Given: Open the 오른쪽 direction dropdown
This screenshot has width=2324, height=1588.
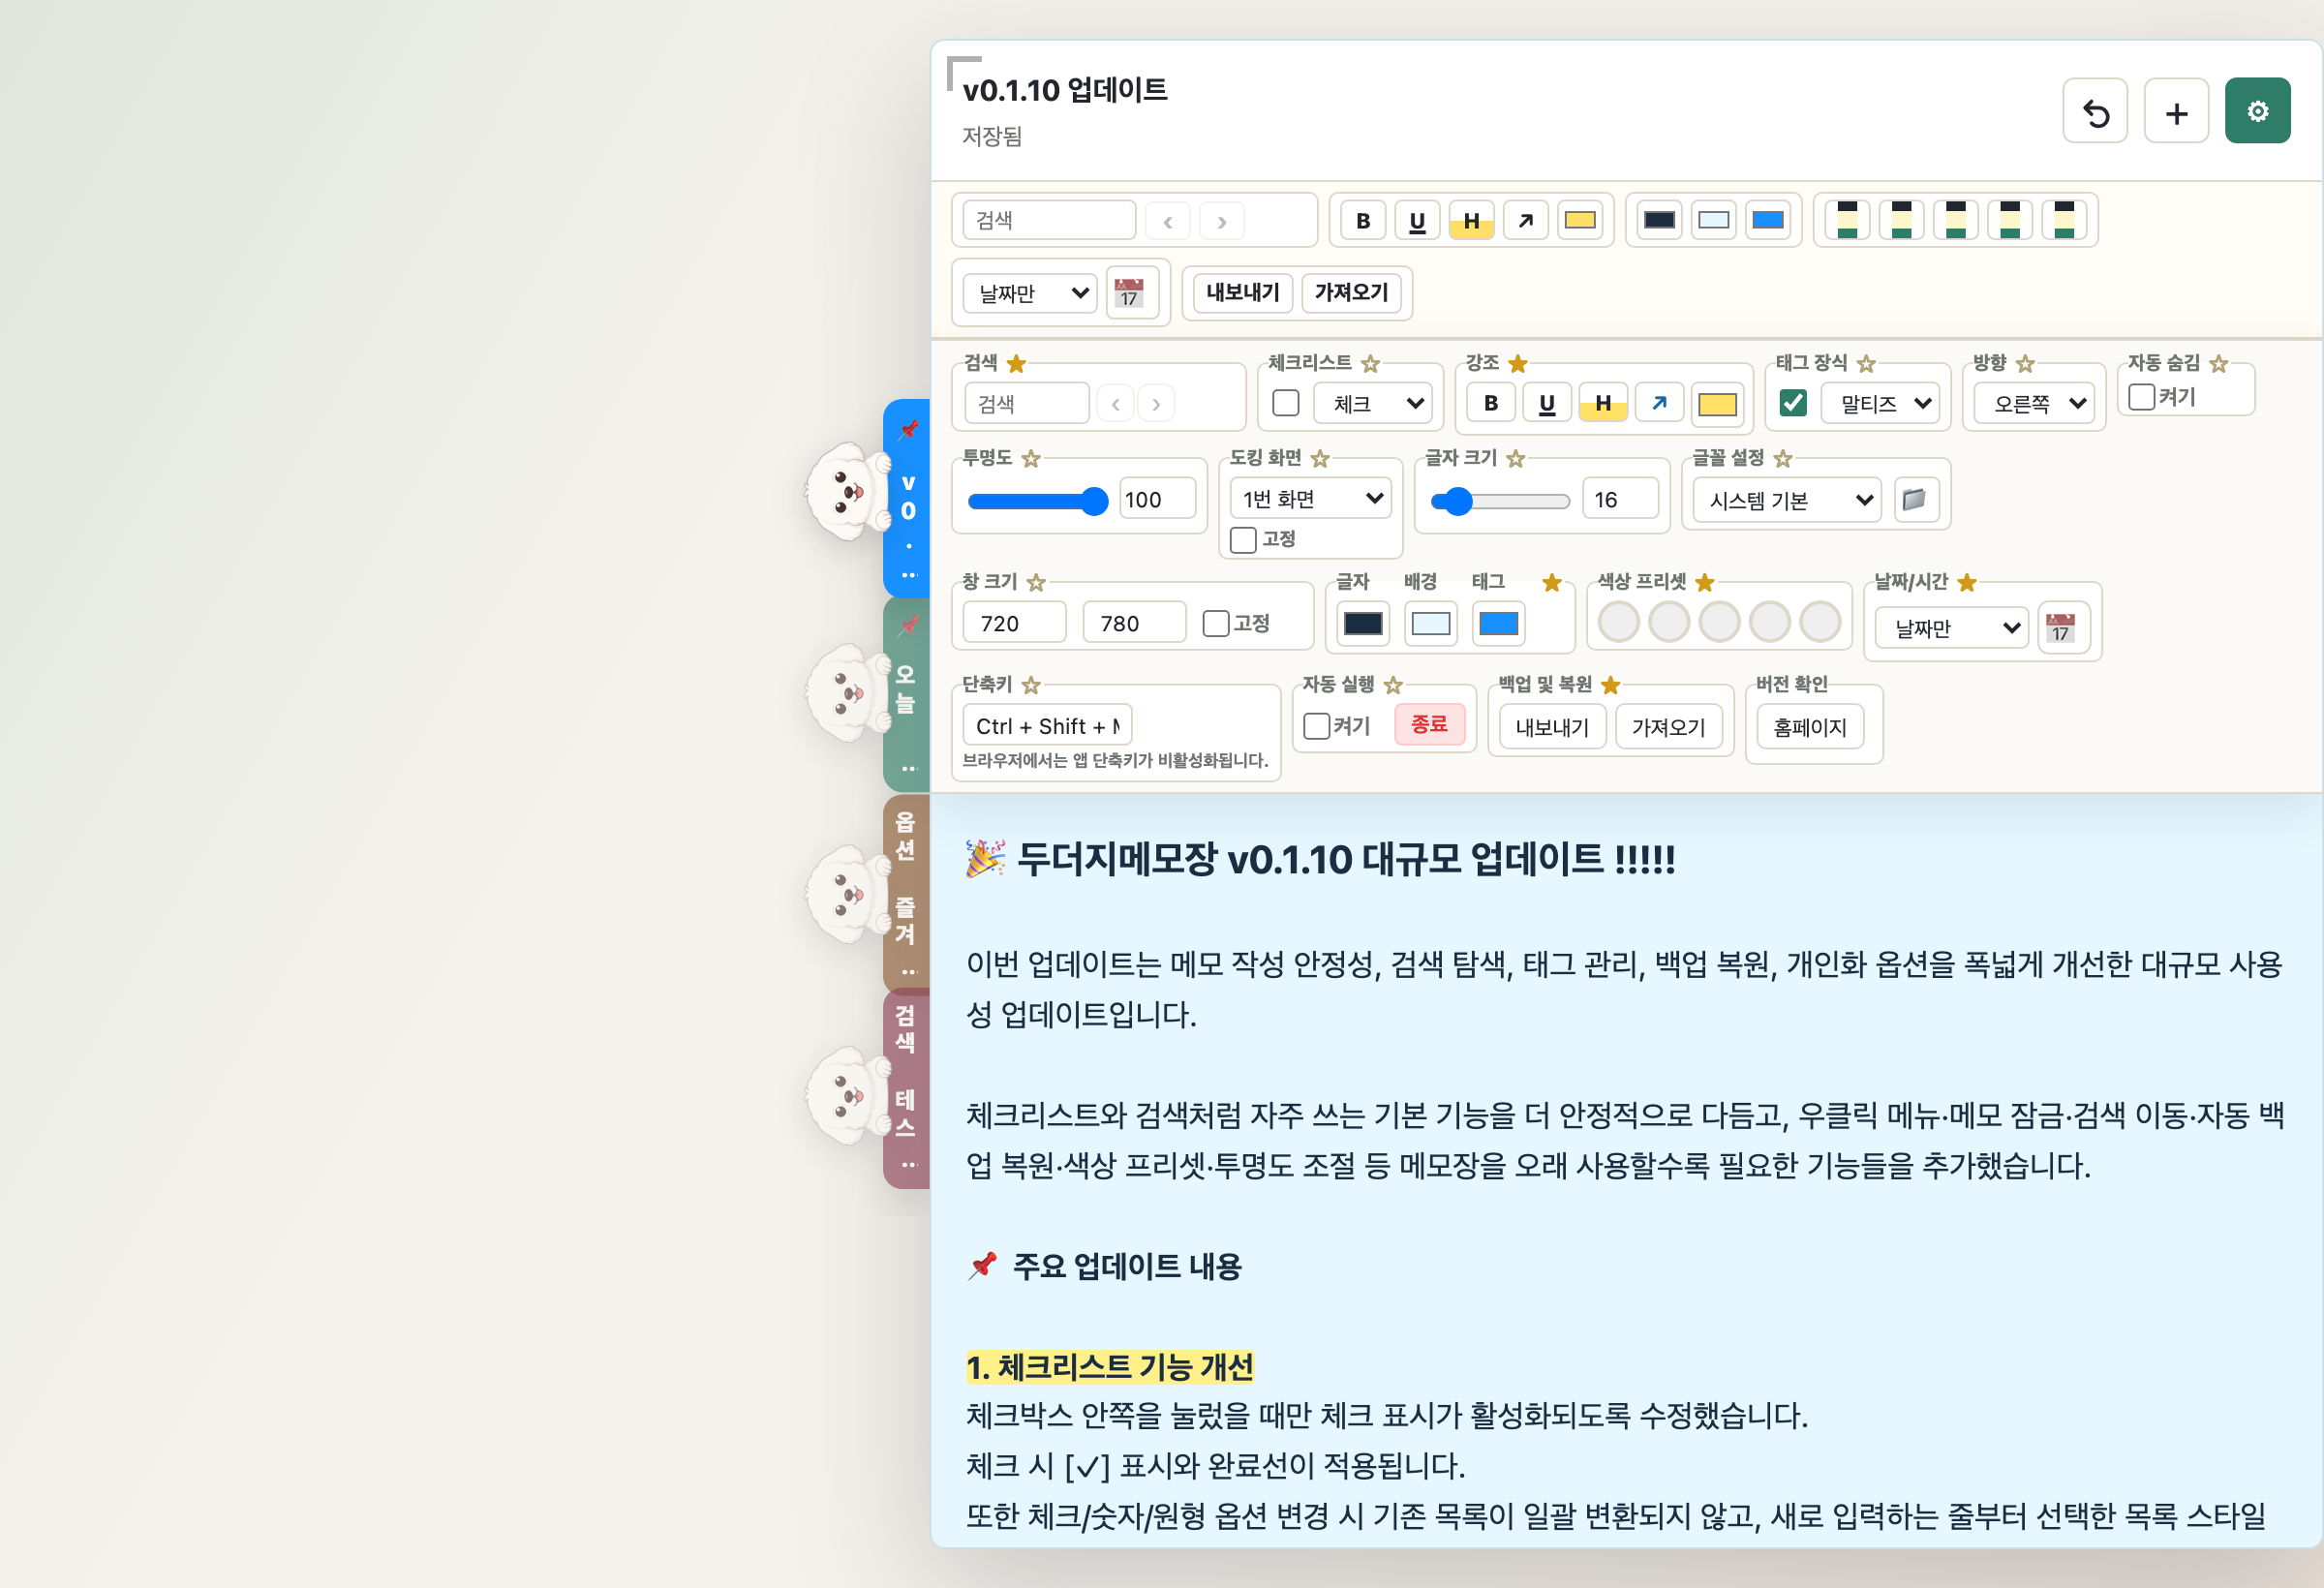Looking at the screenshot, I should tap(2034, 403).
